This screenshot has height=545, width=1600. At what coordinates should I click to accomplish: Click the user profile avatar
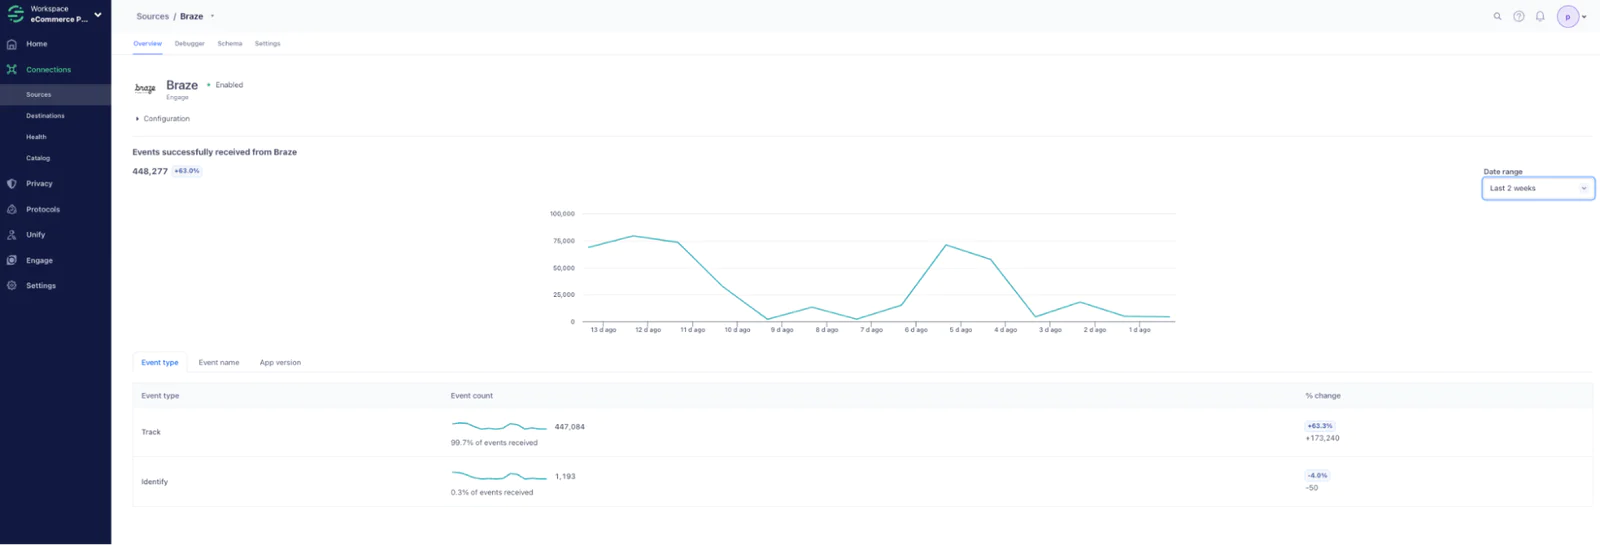coord(1568,17)
